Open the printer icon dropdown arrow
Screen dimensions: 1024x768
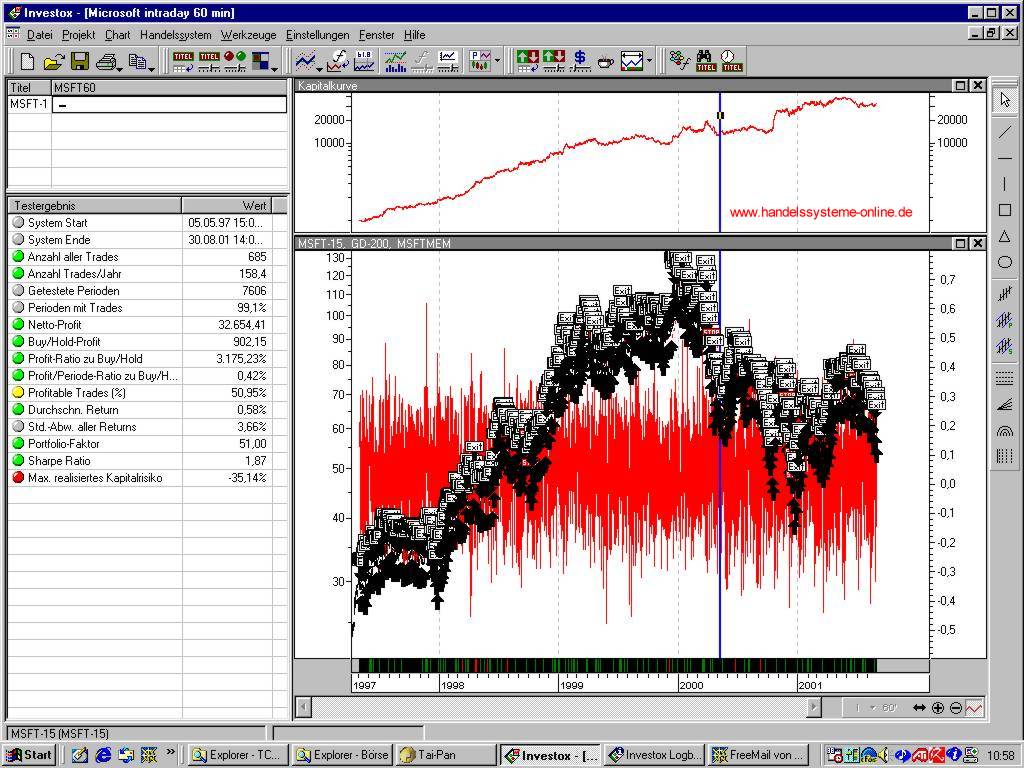[x=120, y=67]
